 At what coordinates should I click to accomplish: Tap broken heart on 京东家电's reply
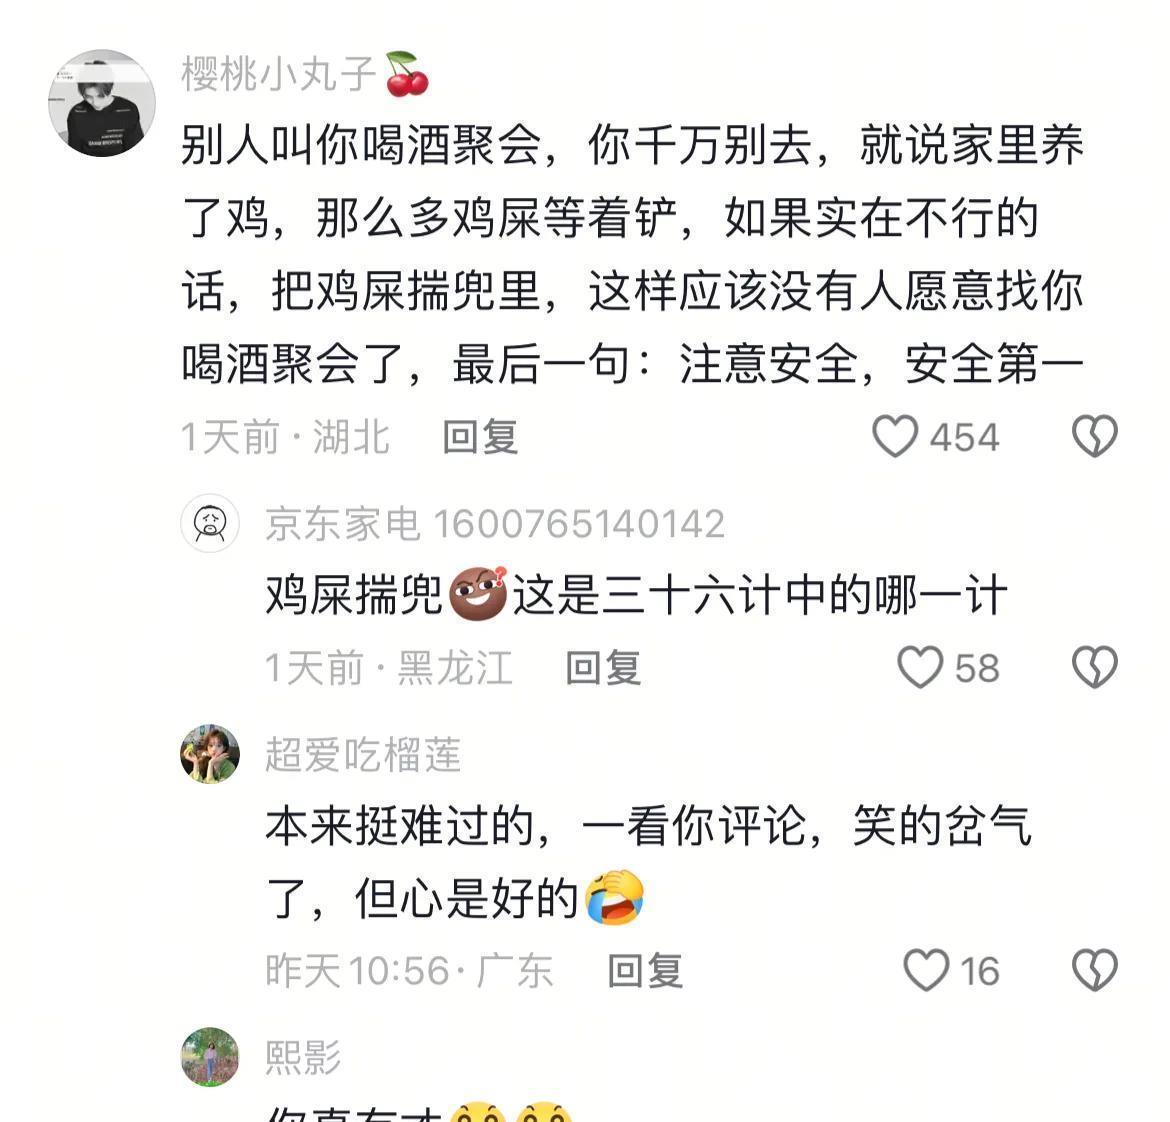tap(1095, 667)
